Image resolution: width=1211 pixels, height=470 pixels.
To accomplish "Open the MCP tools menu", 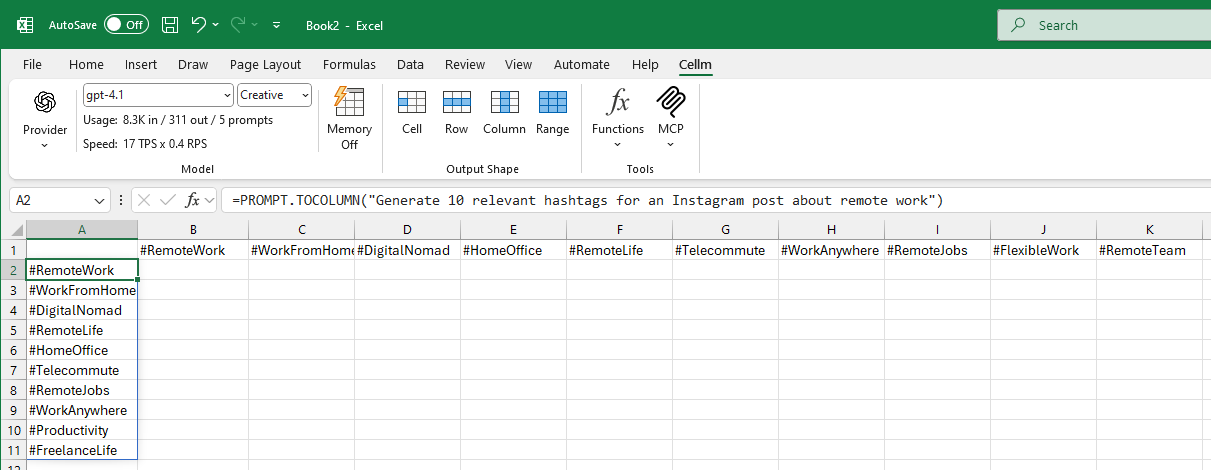I will pyautogui.click(x=670, y=118).
